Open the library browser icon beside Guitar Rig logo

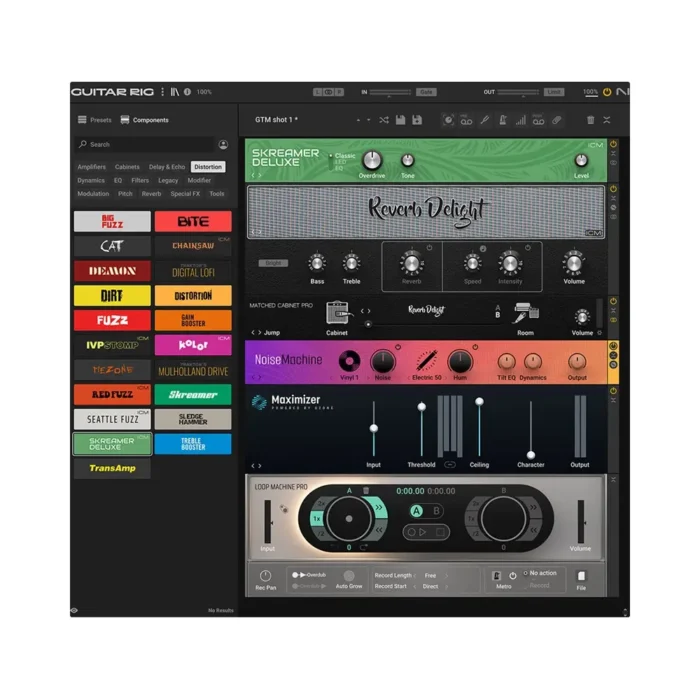click(x=175, y=92)
